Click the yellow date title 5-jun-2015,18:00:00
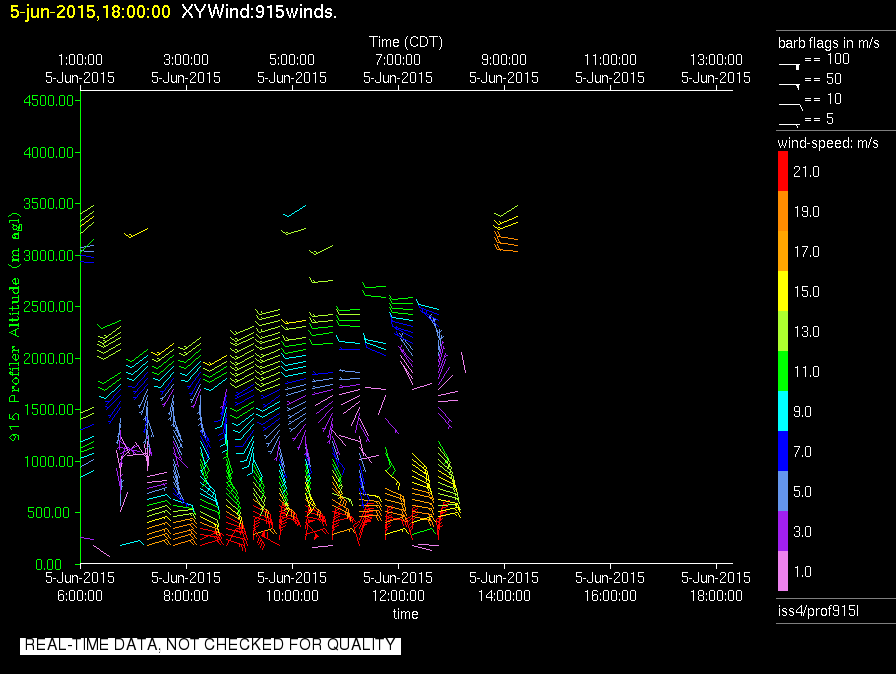 [90, 12]
